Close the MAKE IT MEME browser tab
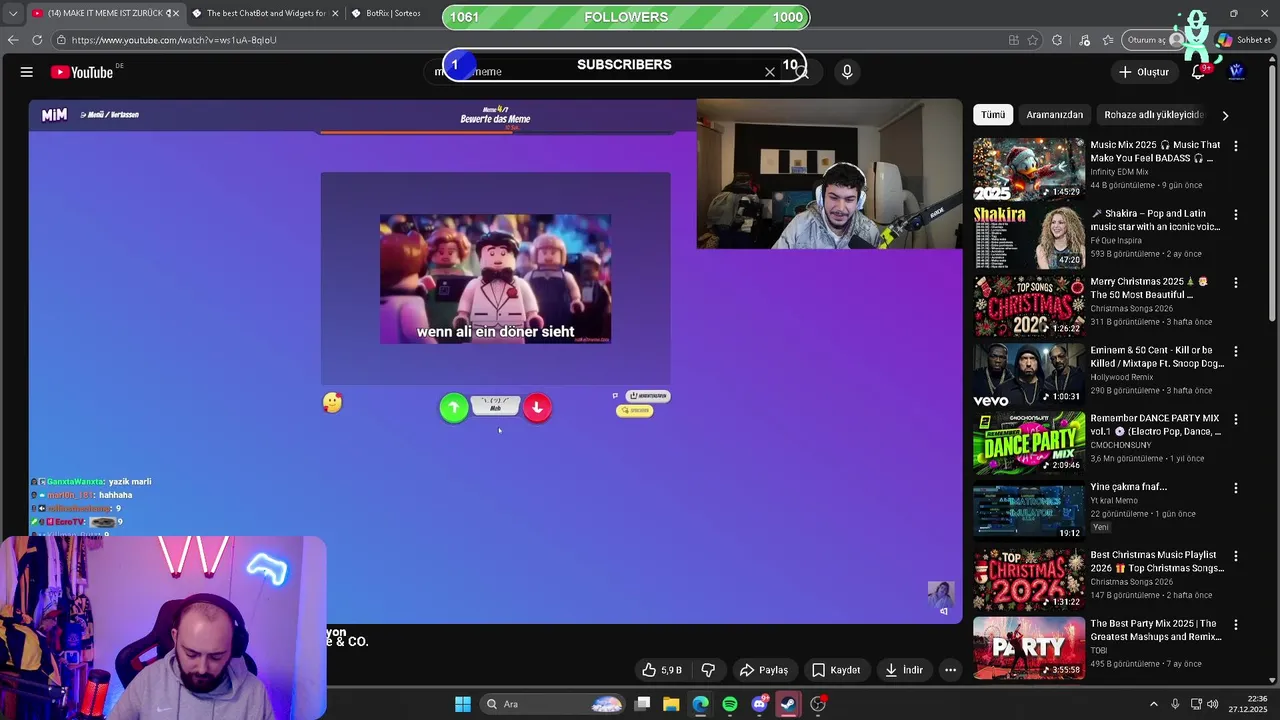This screenshot has width=1280, height=720. pyautogui.click(x=175, y=13)
